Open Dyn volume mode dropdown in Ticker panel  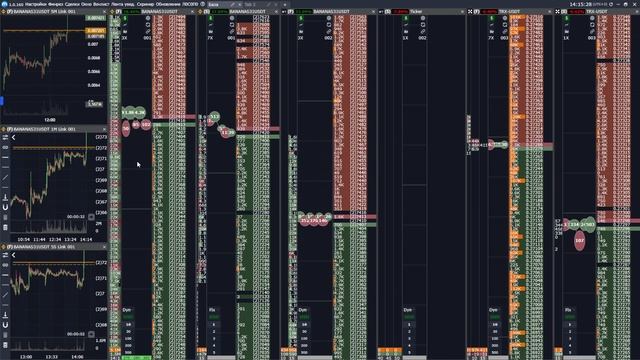(x=408, y=310)
